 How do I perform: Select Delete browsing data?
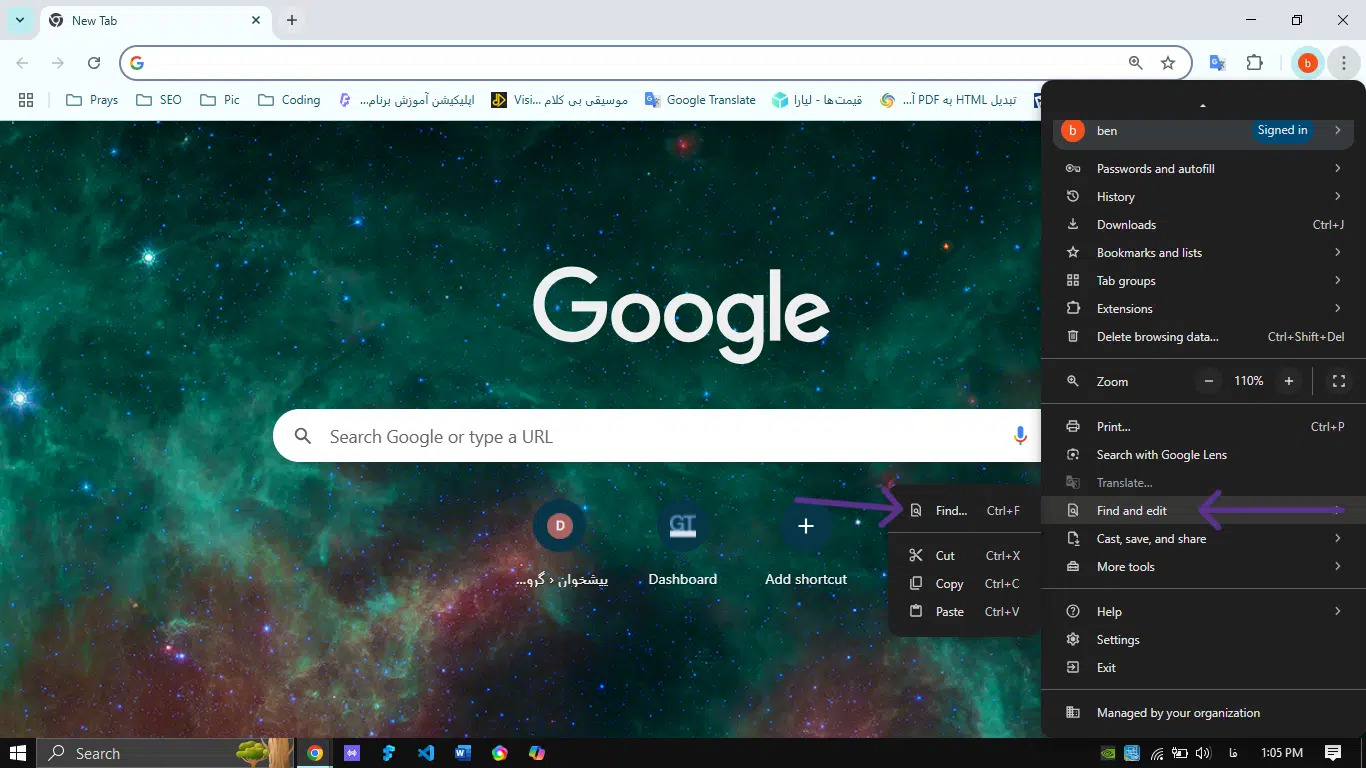[x=1204, y=337]
